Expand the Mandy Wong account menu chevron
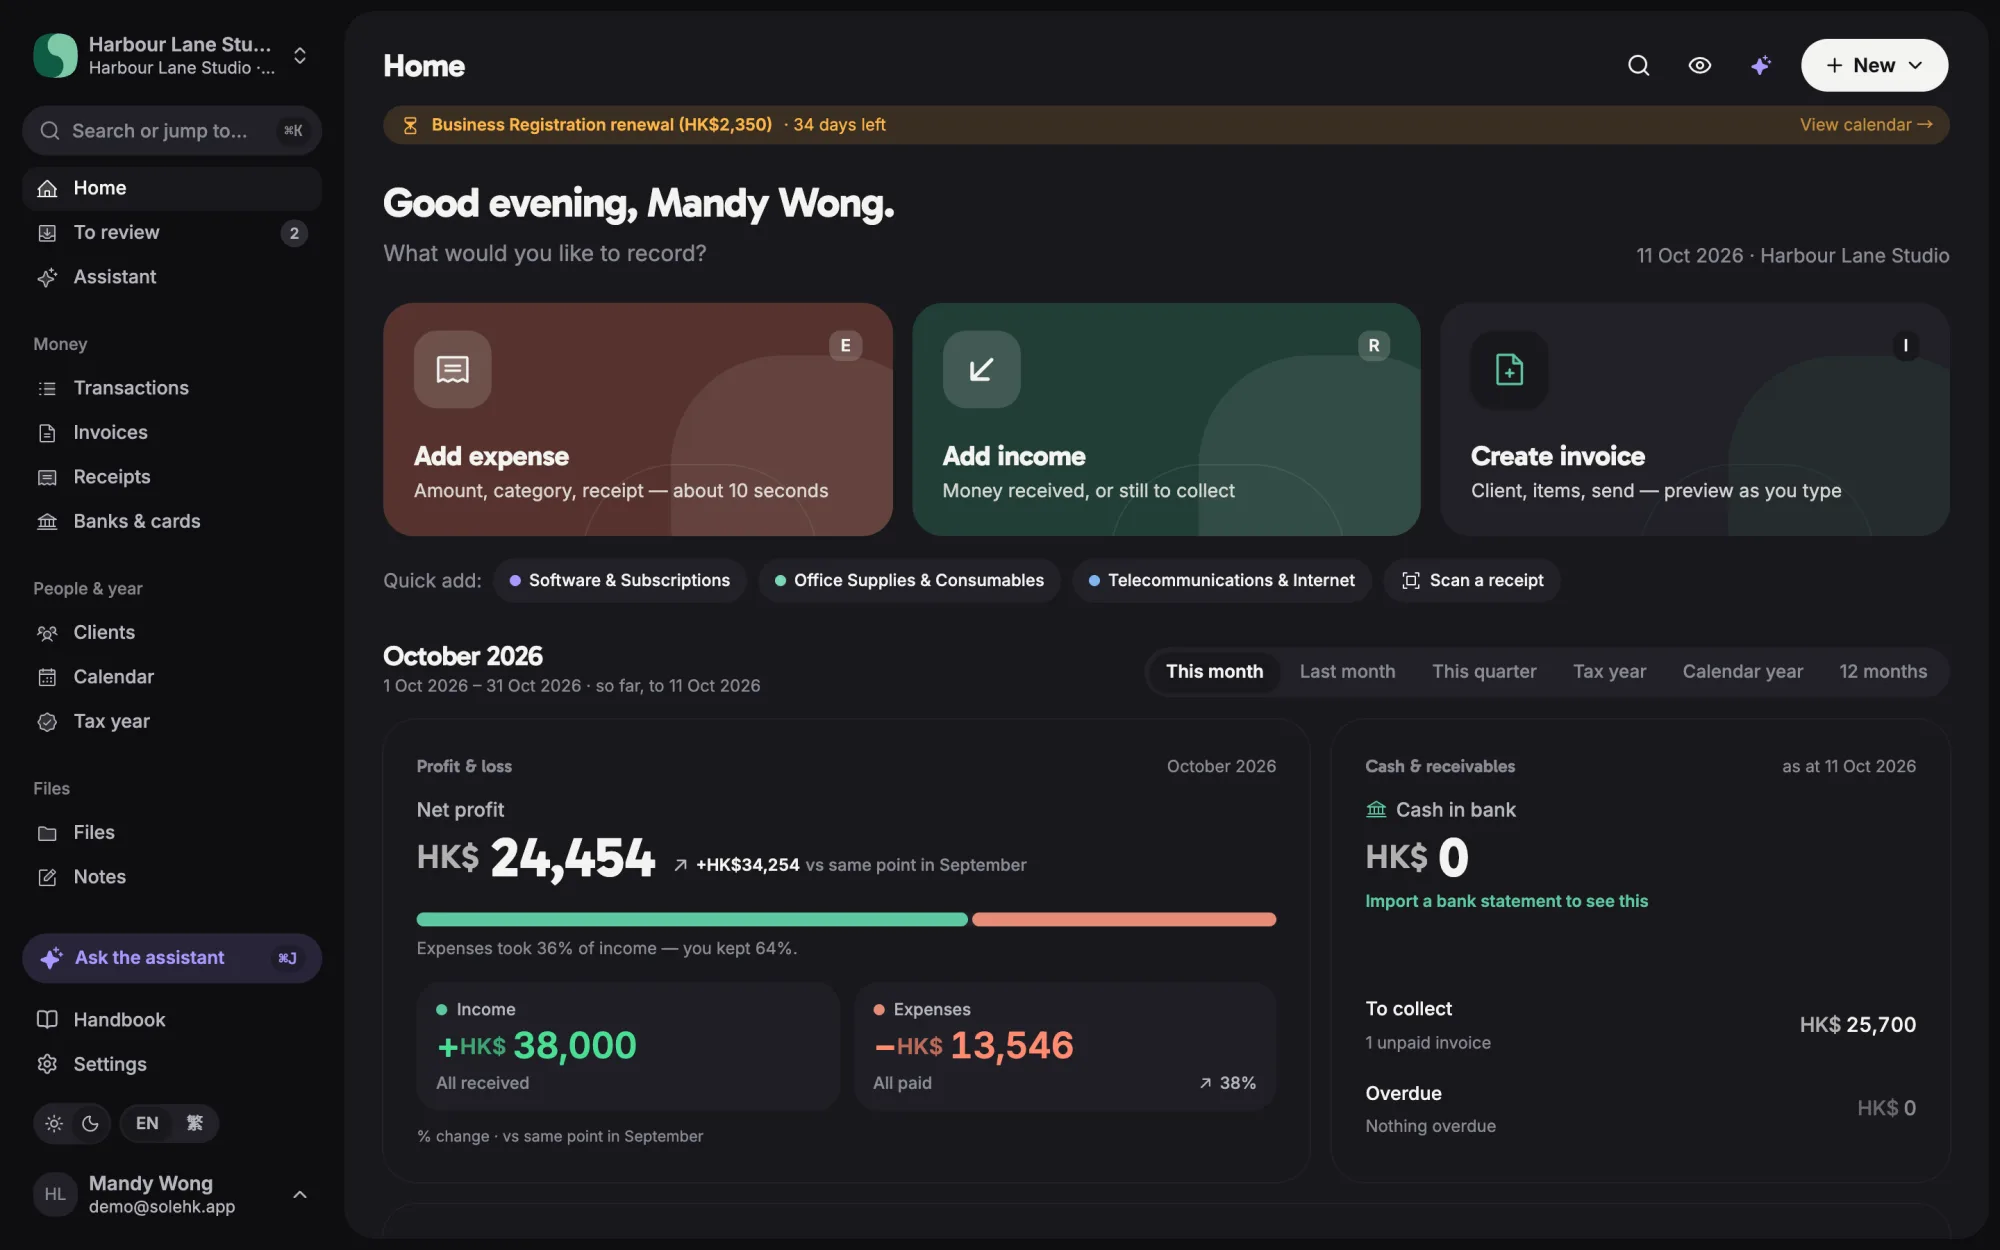The height and width of the screenshot is (1250, 2000). pos(299,1194)
